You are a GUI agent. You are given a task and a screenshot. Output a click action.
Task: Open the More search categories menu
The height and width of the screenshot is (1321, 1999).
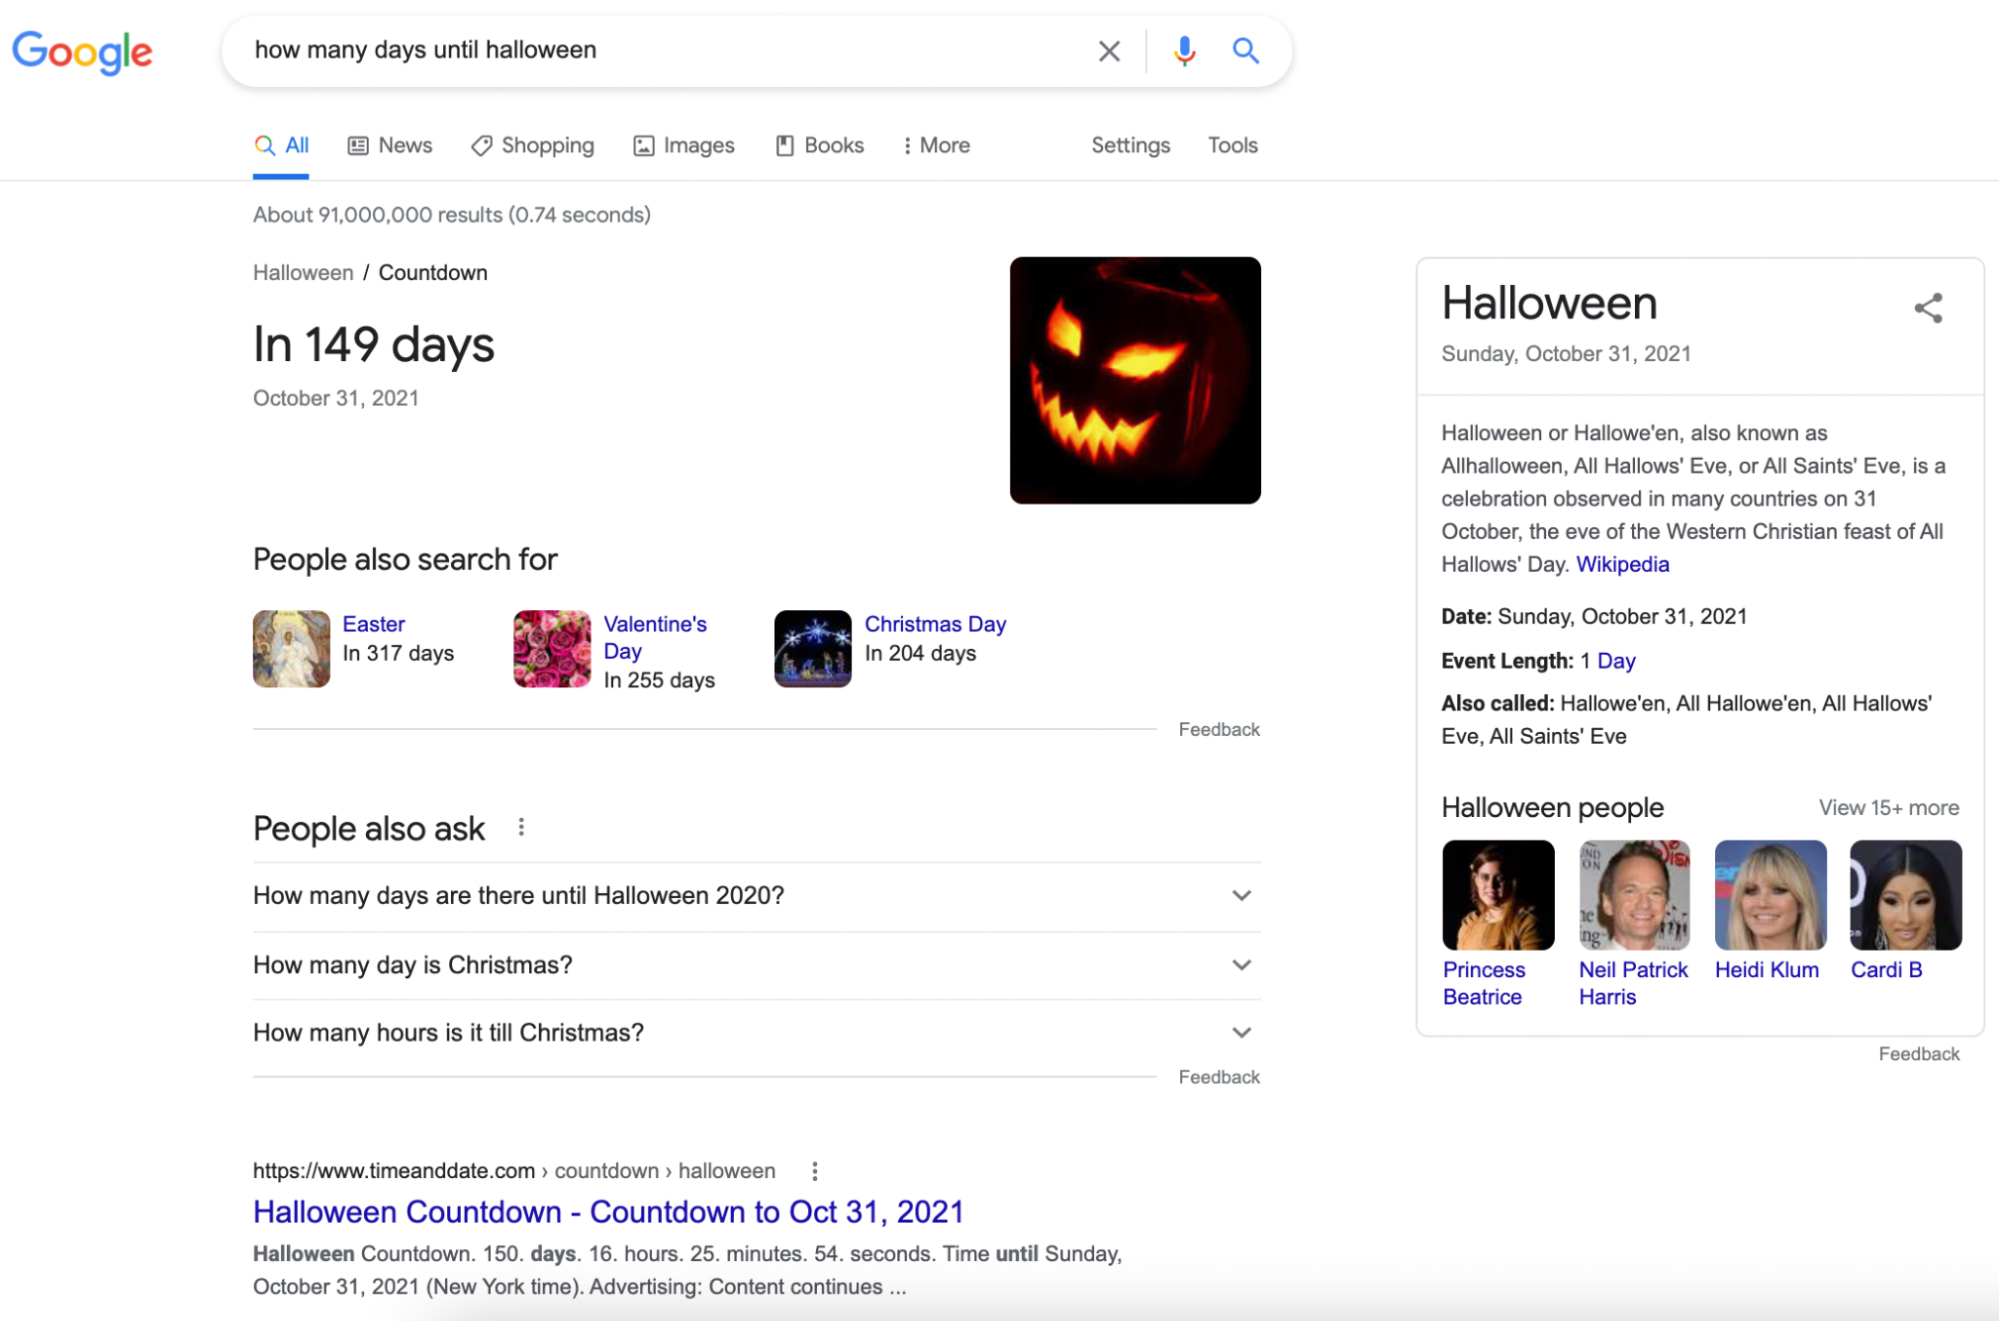[x=935, y=146]
